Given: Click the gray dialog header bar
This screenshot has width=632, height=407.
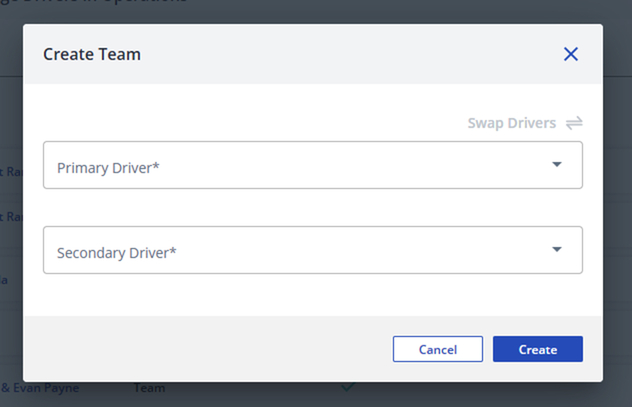Looking at the screenshot, I should (x=313, y=54).
